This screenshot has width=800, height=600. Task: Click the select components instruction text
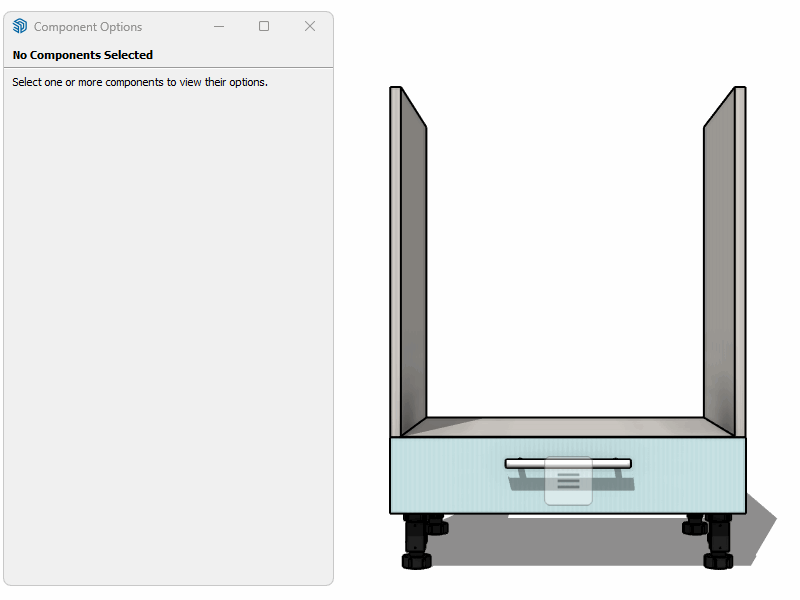(x=140, y=82)
